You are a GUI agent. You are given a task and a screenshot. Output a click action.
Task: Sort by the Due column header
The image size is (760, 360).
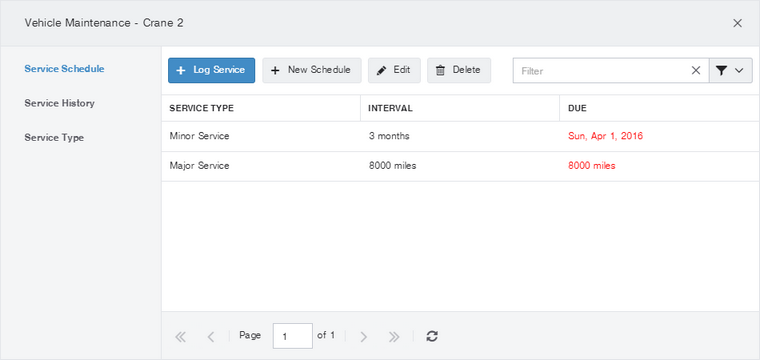tap(660, 108)
